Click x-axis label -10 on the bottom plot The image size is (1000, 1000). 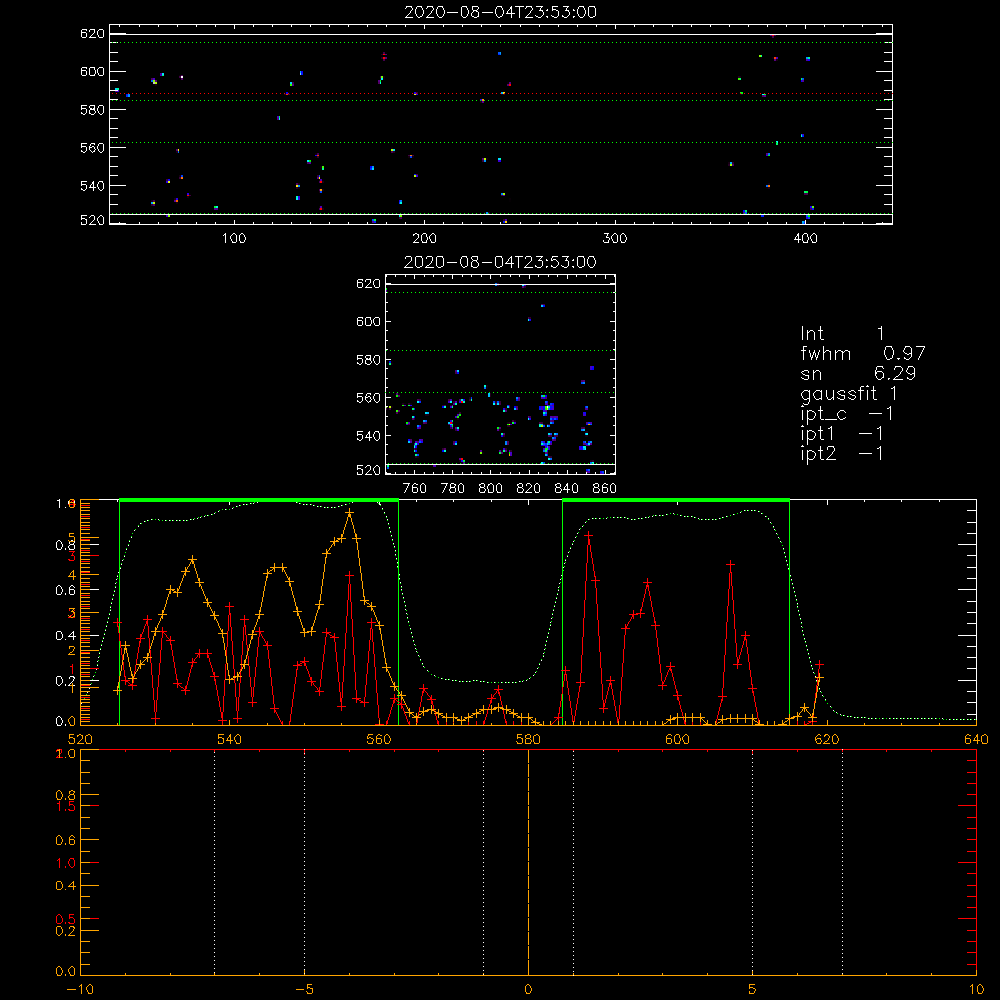pos(80,989)
